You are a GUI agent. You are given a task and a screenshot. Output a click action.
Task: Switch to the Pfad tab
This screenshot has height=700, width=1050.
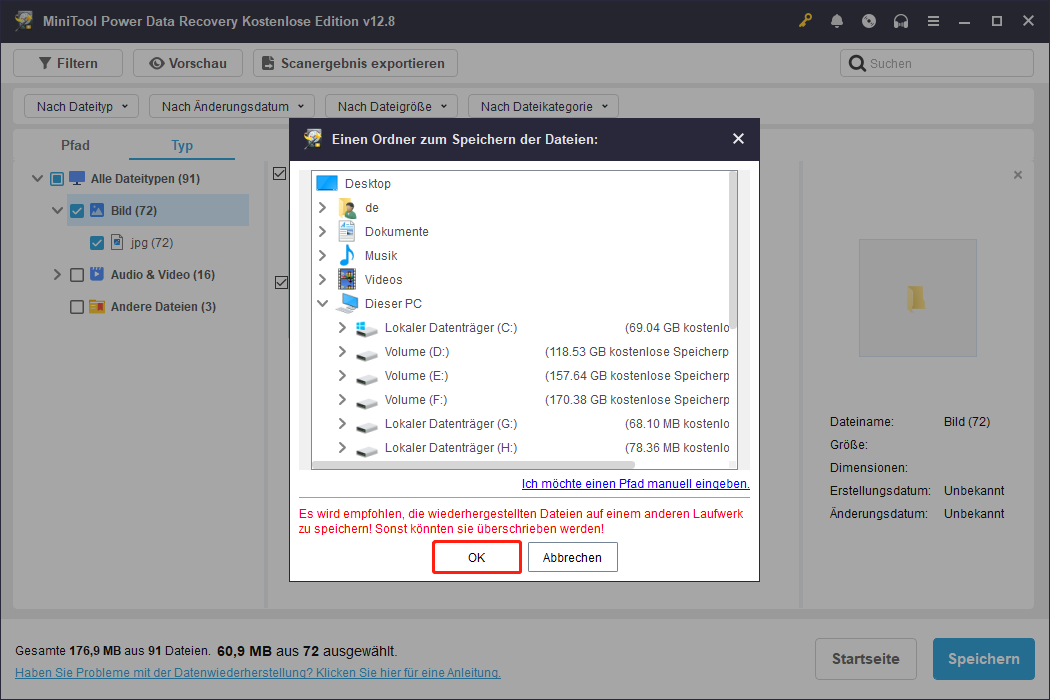[75, 145]
